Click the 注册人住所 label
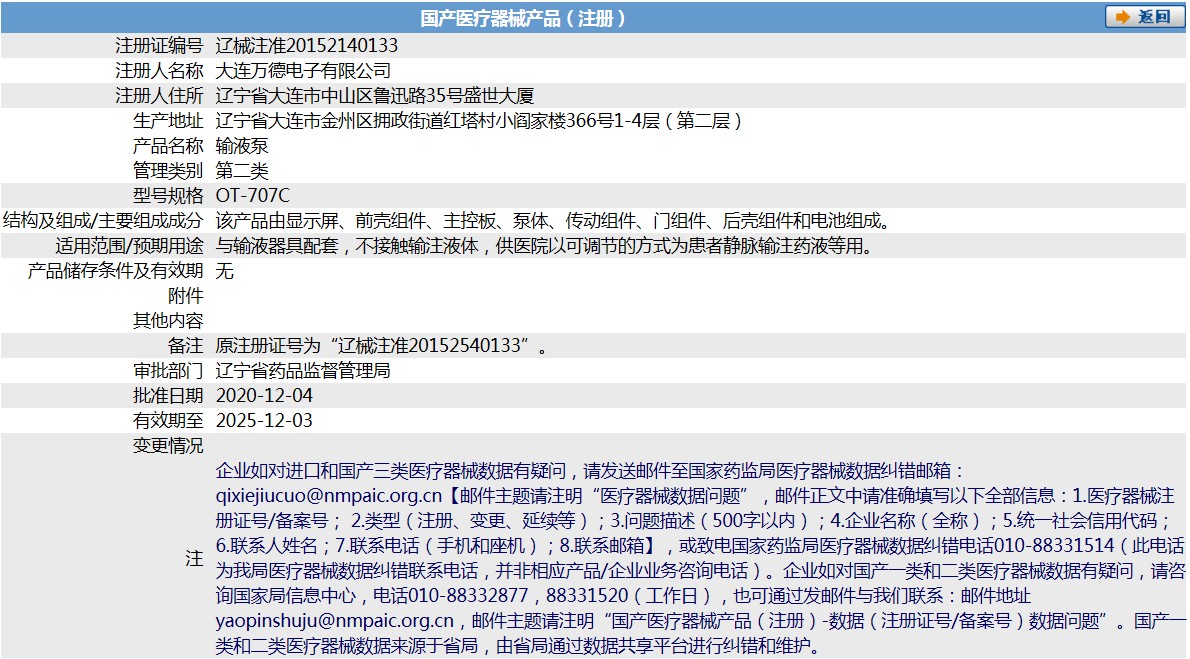 (159, 96)
